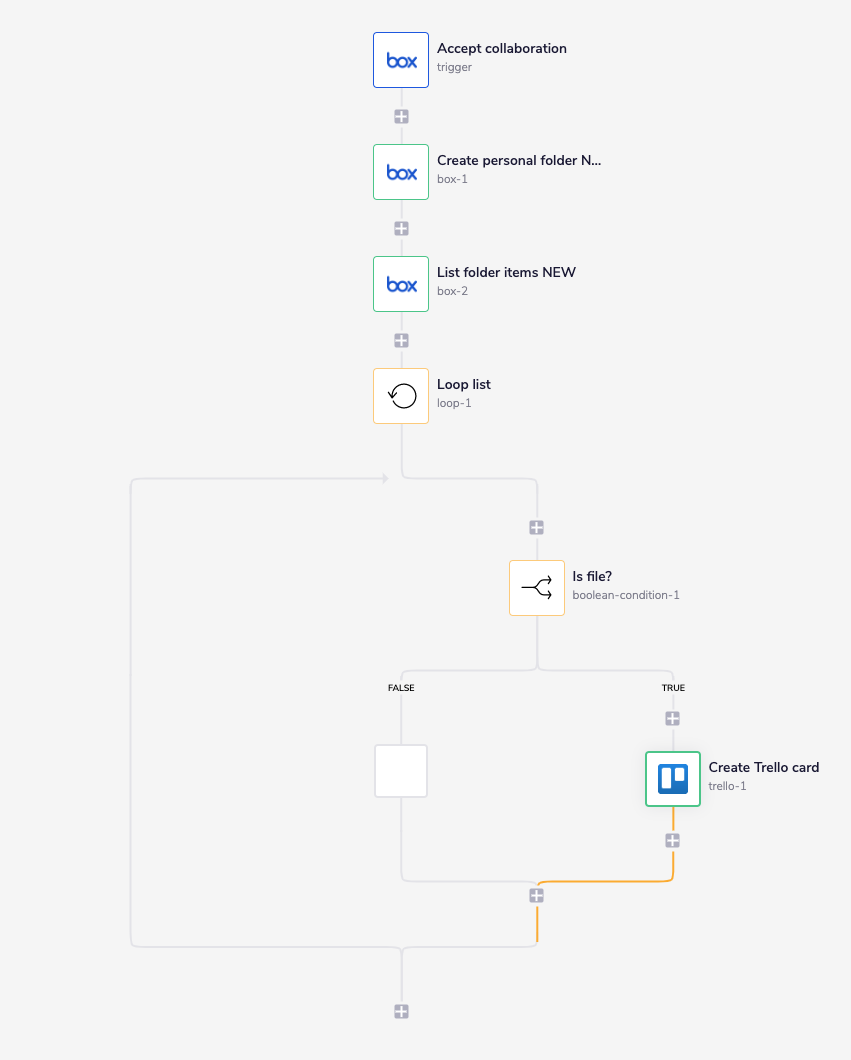Image resolution: width=851 pixels, height=1060 pixels.
Task: Add a step below List folder items NEW
Action: 400,340
